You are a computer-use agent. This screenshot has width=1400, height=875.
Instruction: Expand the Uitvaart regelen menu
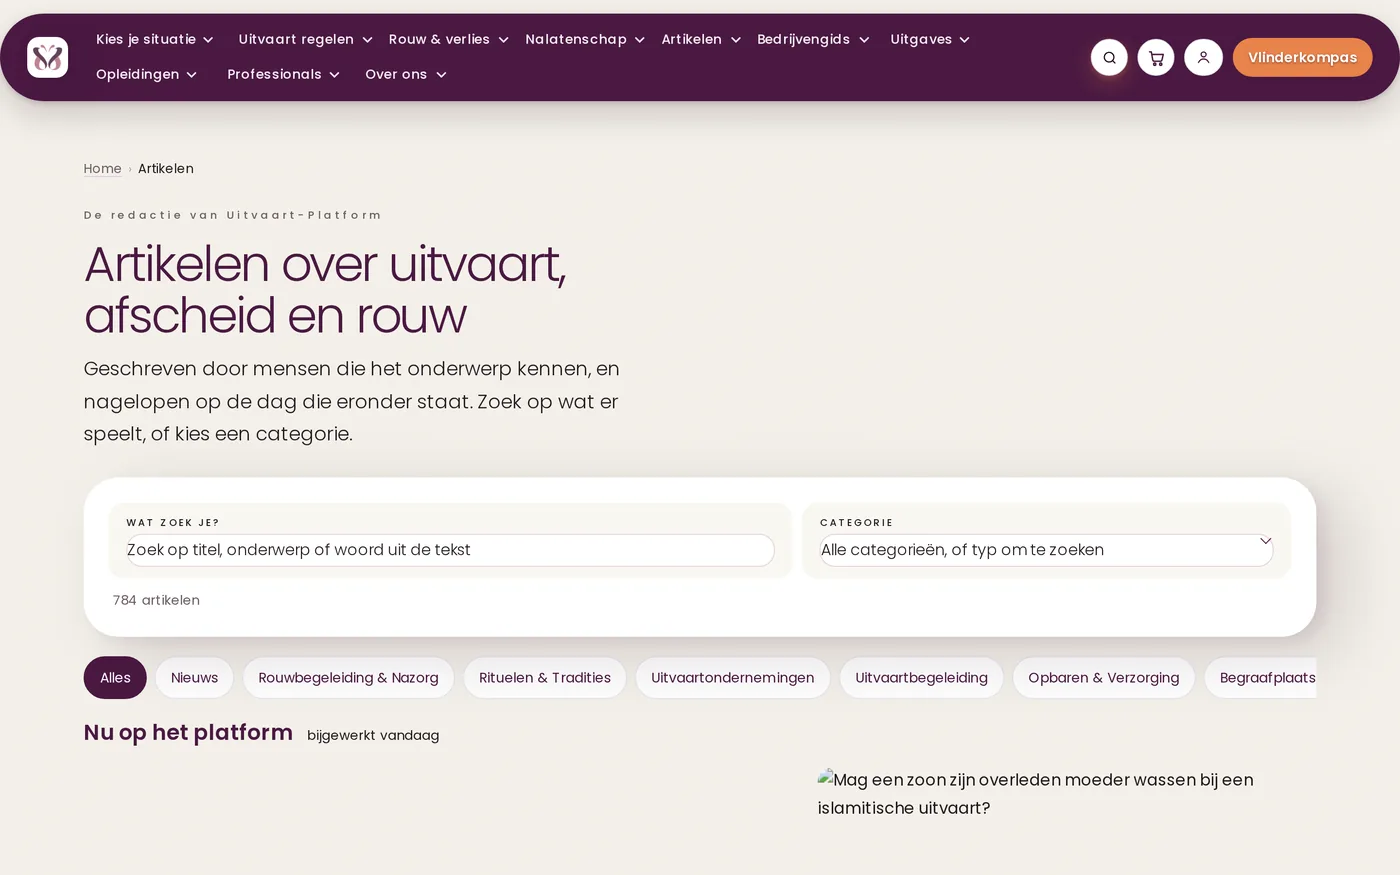(305, 39)
